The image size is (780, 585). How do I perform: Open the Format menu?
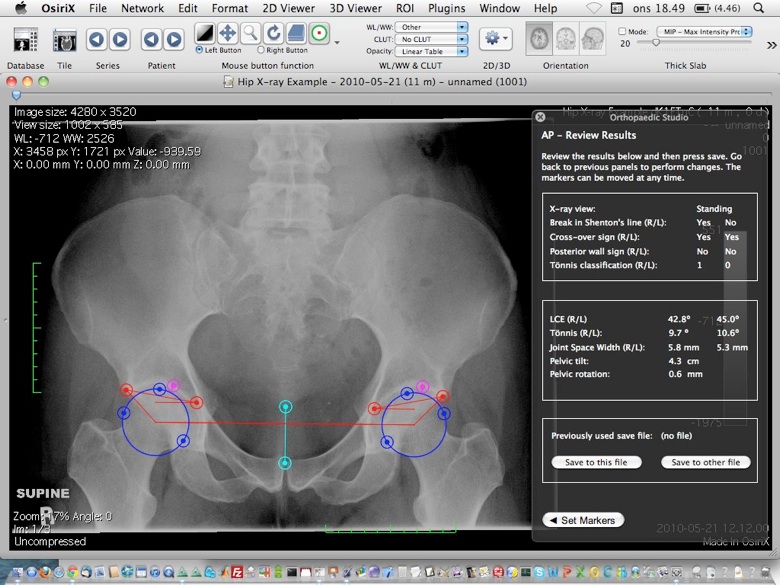(230, 8)
